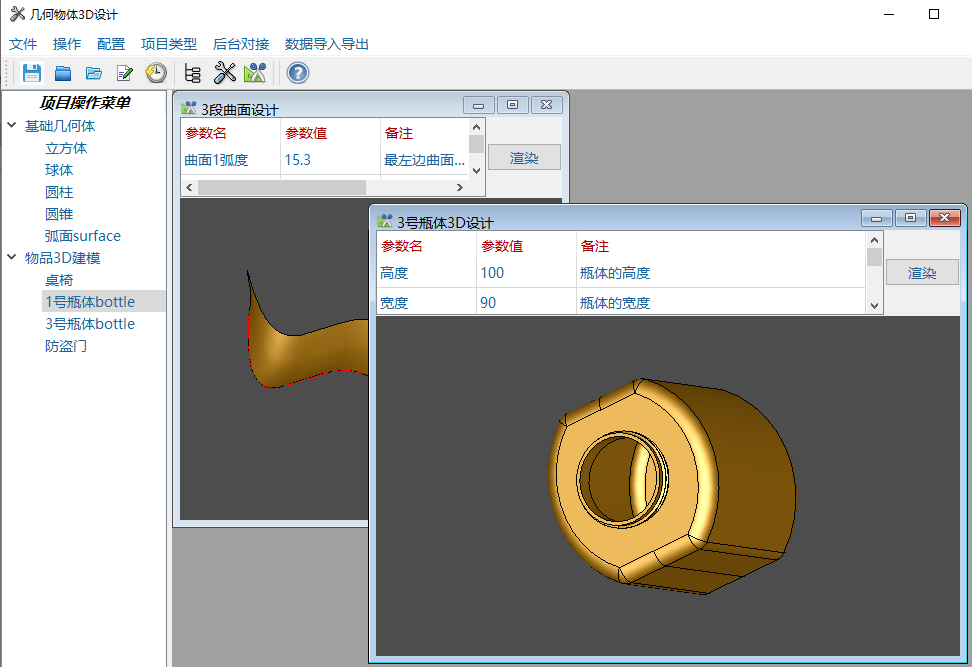Open the 项目类型 menu

(169, 44)
